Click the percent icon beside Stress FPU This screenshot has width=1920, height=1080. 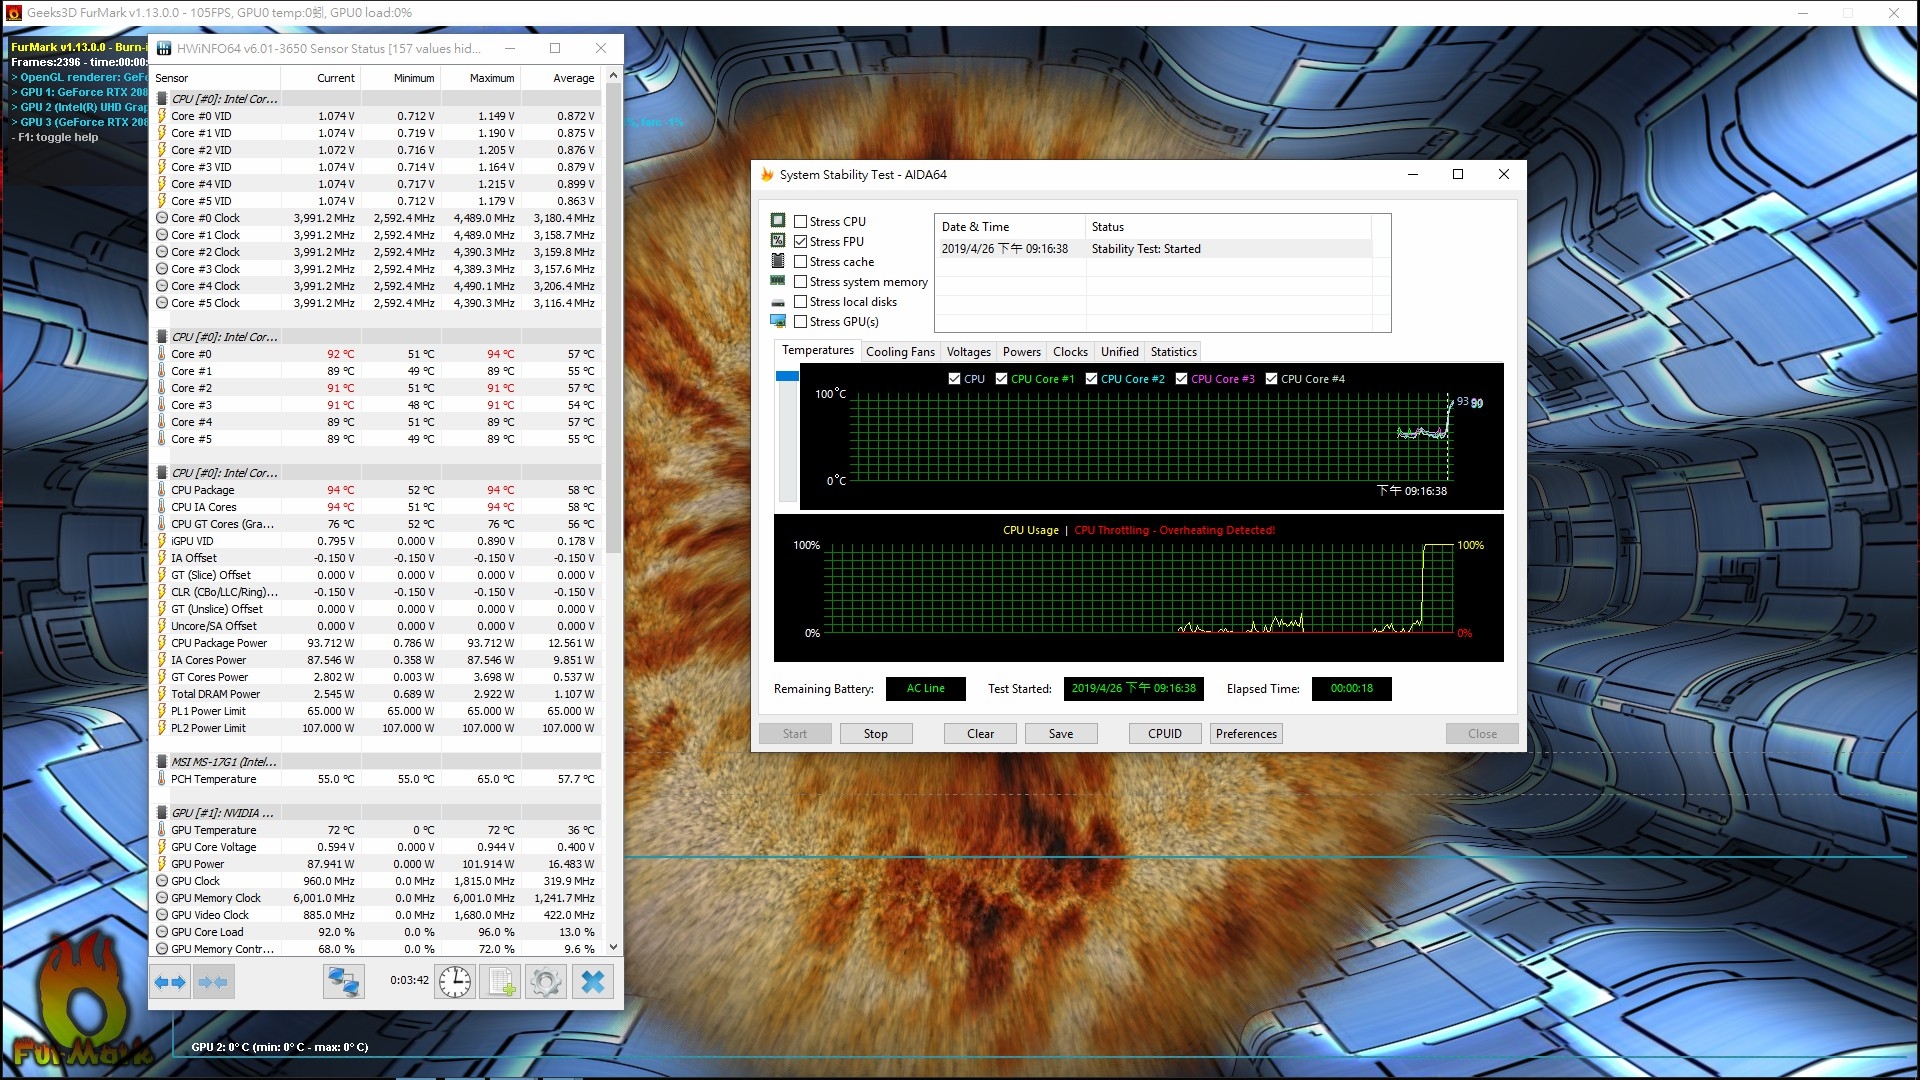[x=778, y=241]
